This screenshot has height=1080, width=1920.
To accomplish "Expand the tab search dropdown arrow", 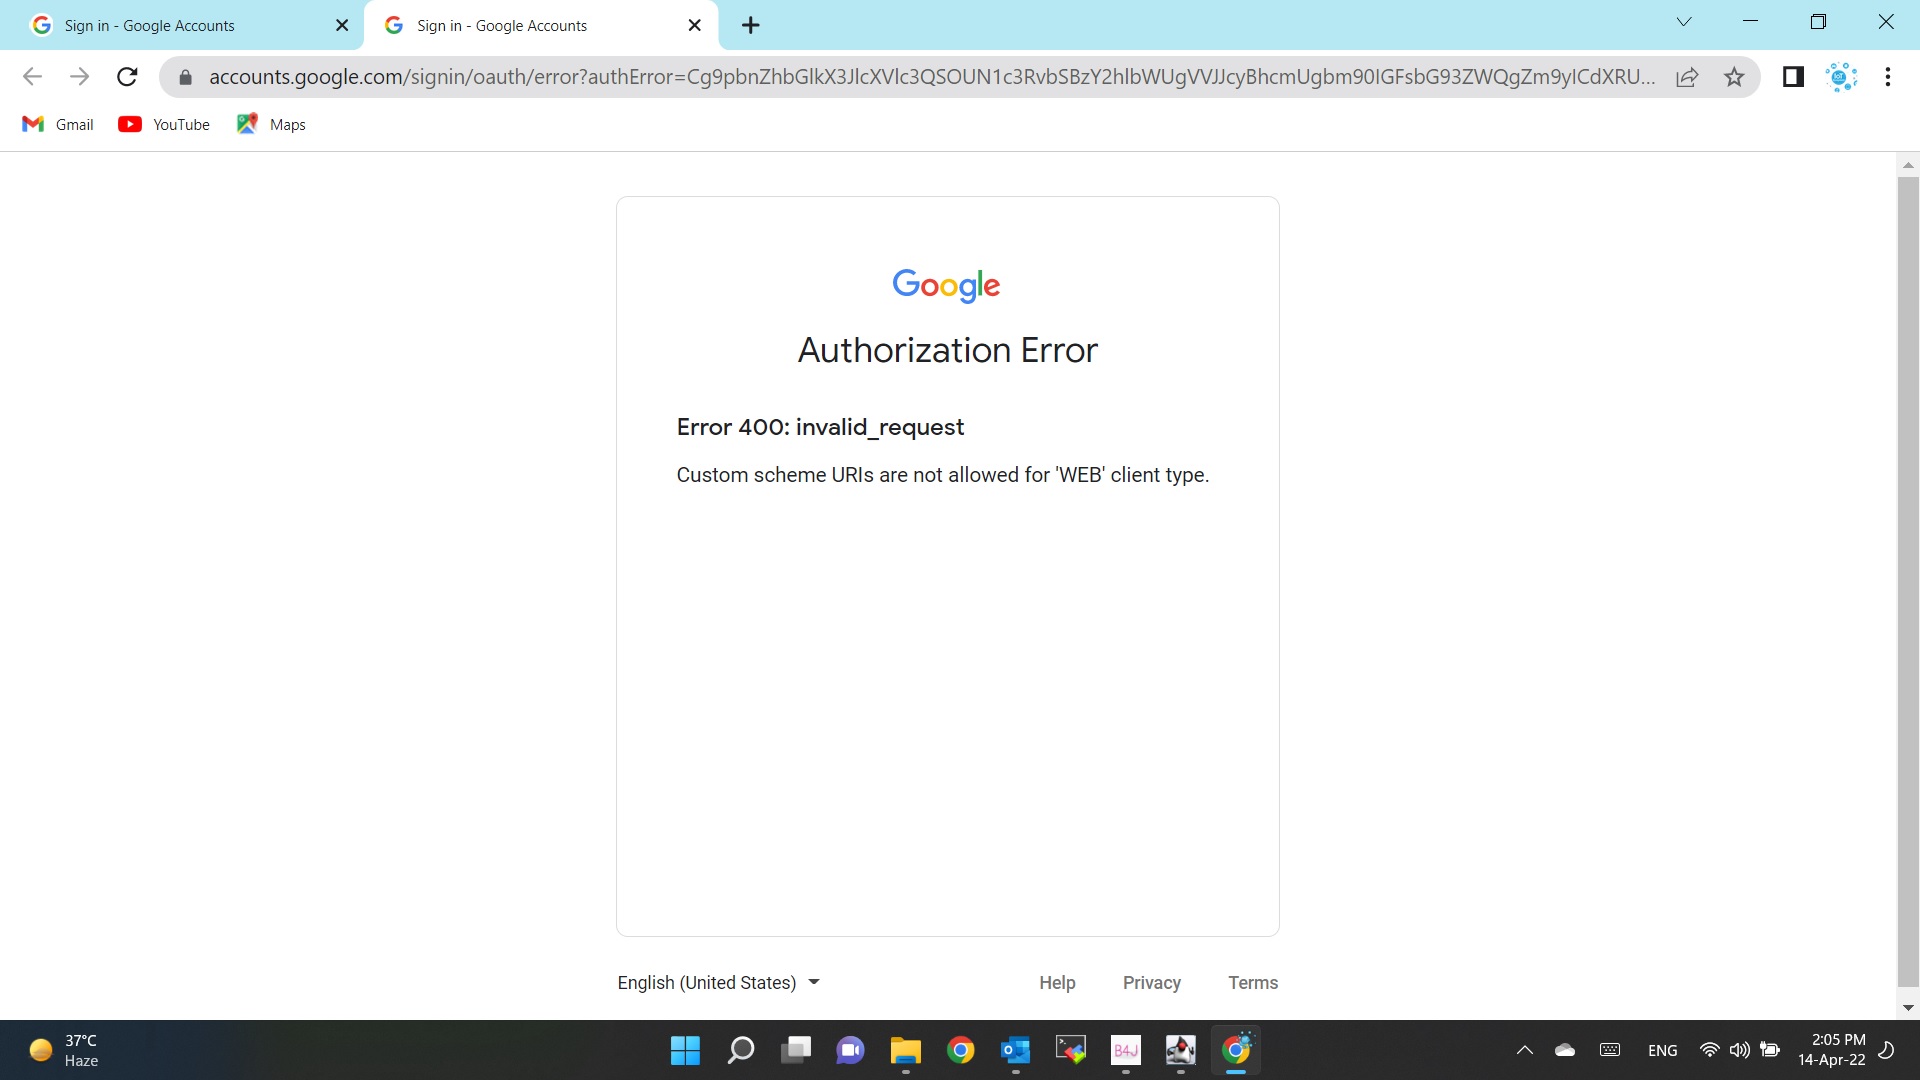I will pos(1684,21).
